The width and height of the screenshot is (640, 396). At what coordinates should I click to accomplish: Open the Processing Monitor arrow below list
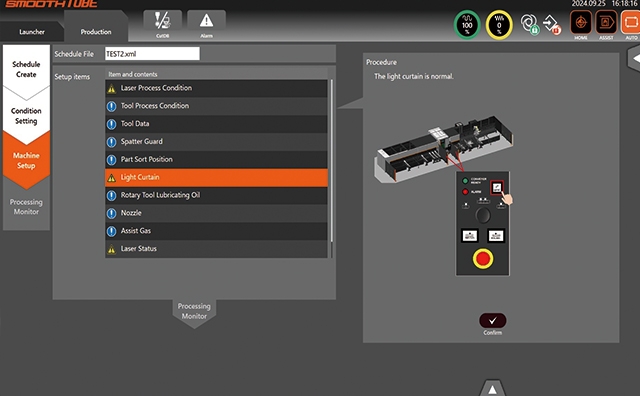pyautogui.click(x=194, y=312)
